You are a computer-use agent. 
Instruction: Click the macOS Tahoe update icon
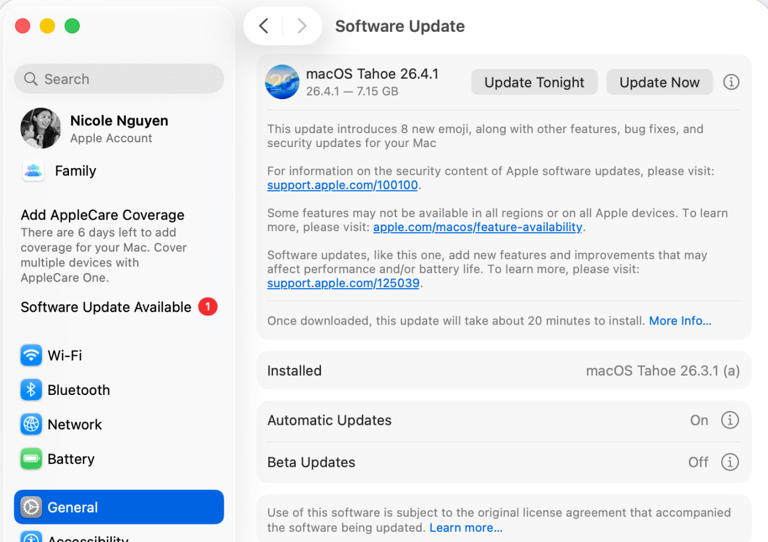[x=282, y=82]
